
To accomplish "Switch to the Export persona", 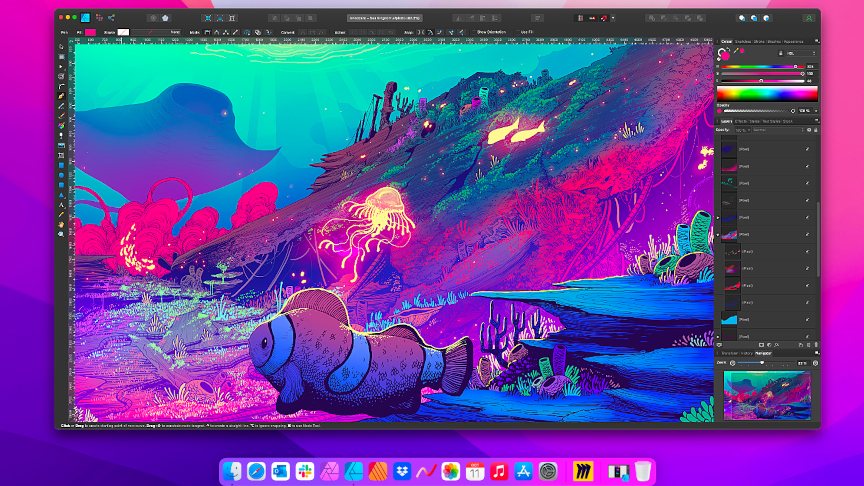I will point(112,18).
